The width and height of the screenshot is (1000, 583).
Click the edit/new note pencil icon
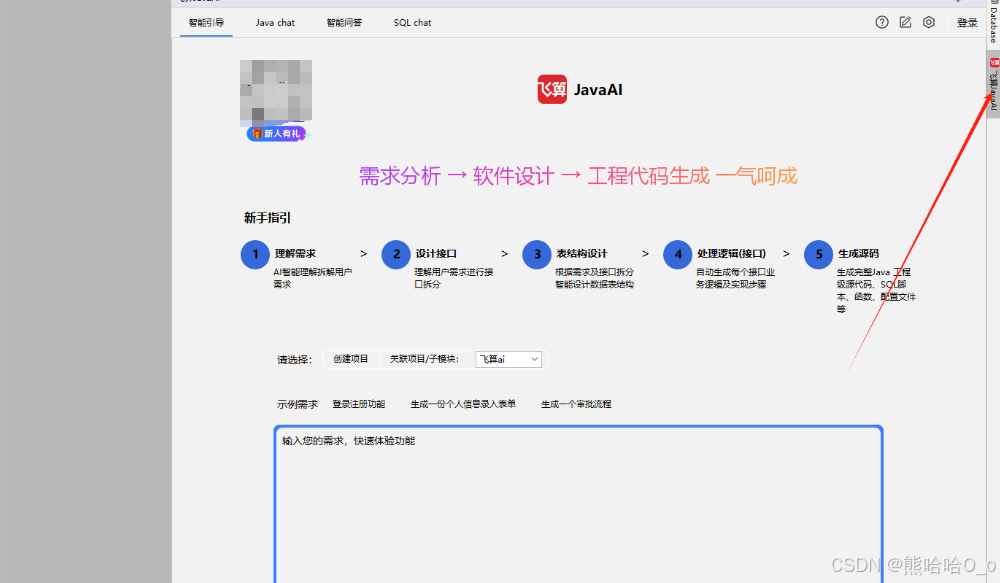click(x=905, y=22)
